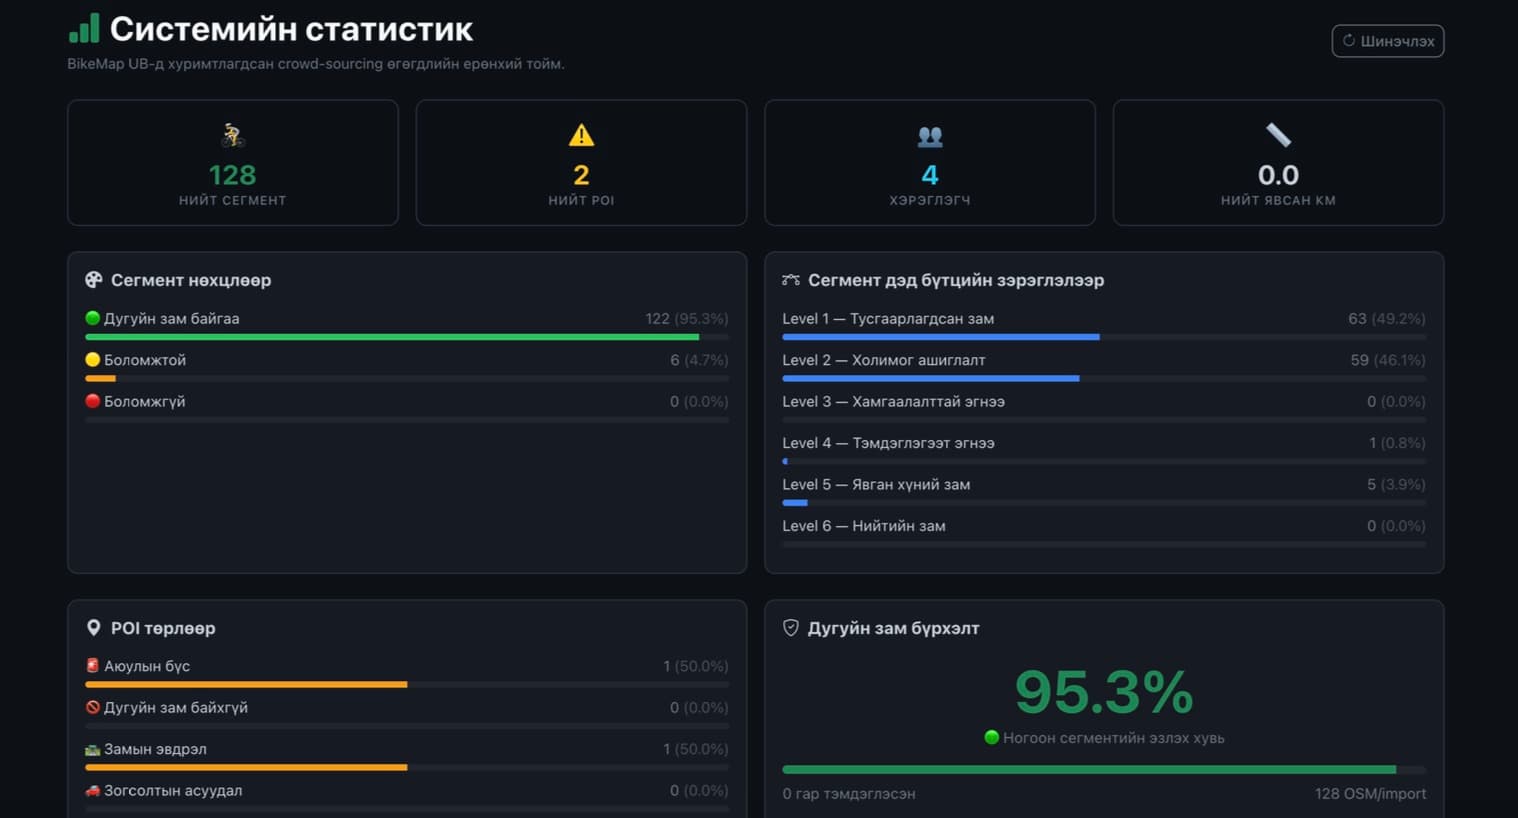Click the shield icon beside Дугуйн зам бүрхэлт

pyautogui.click(x=791, y=628)
